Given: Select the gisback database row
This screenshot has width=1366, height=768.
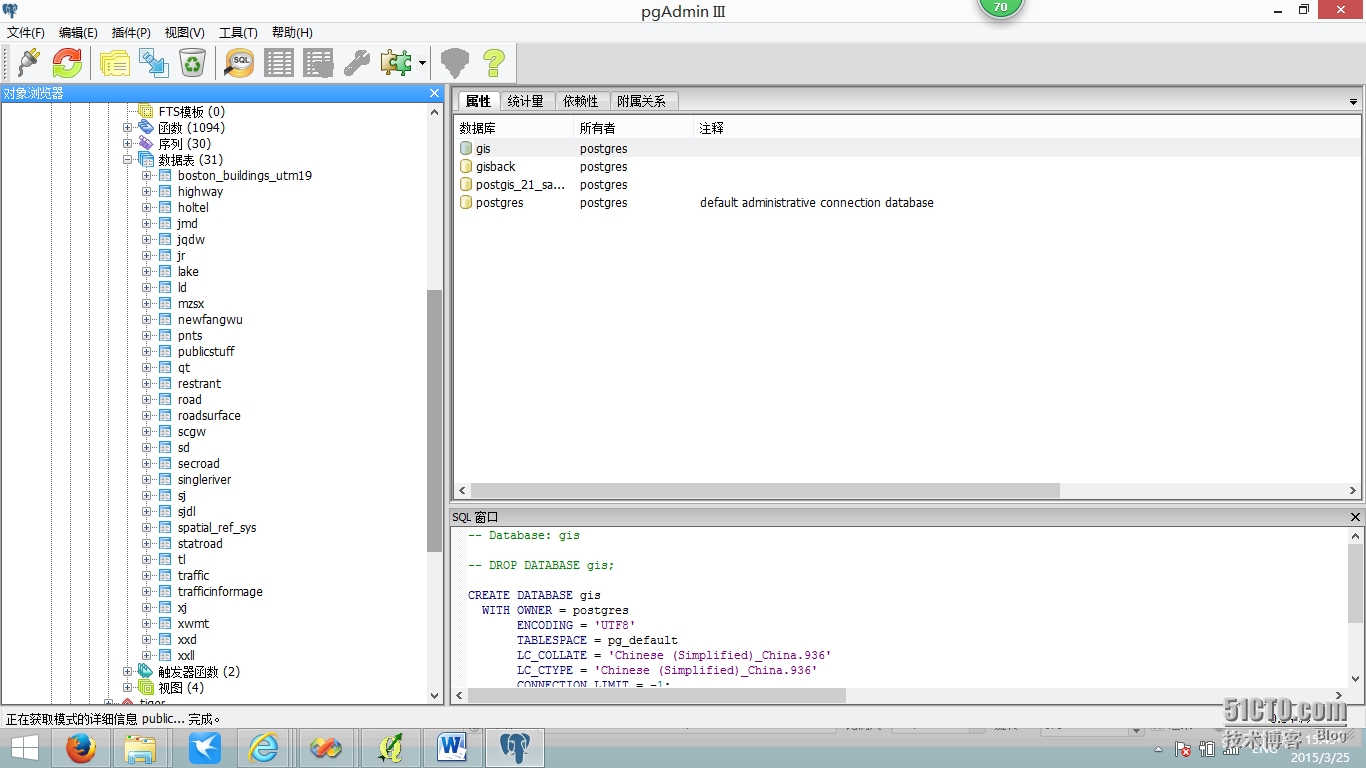Looking at the screenshot, I should coord(907,167).
